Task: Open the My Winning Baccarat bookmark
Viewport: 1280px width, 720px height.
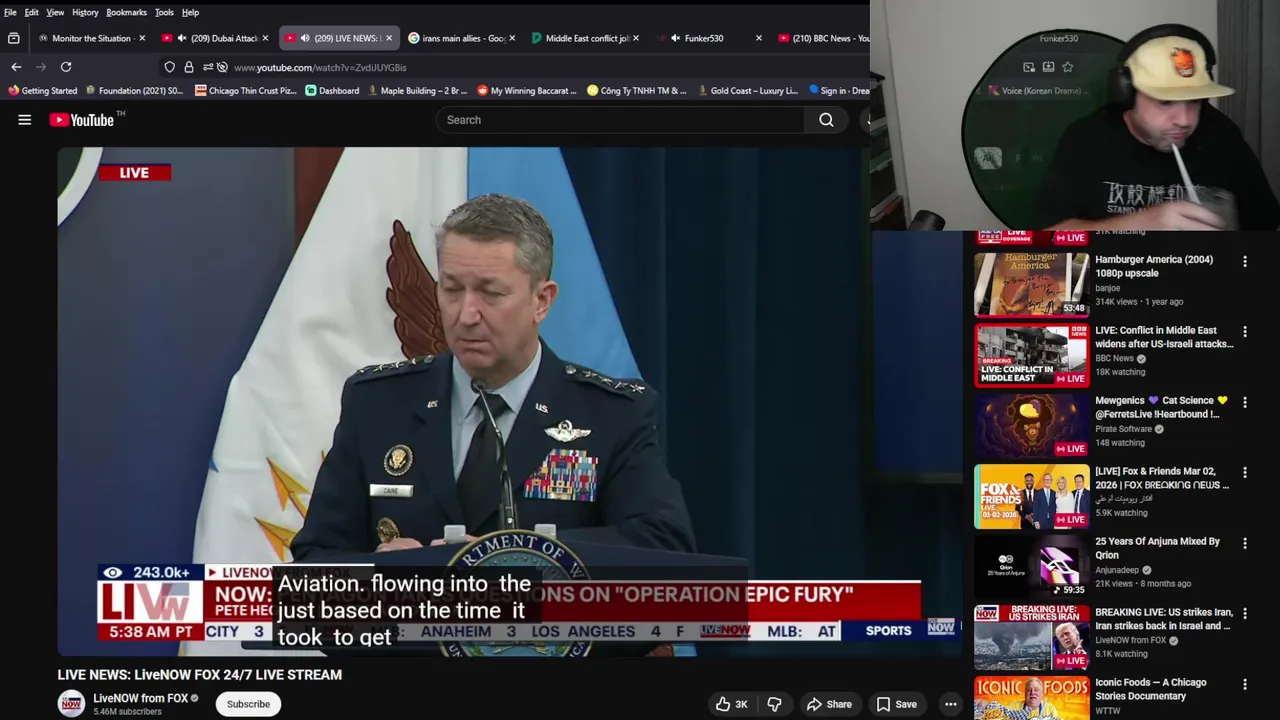Action: (527, 91)
